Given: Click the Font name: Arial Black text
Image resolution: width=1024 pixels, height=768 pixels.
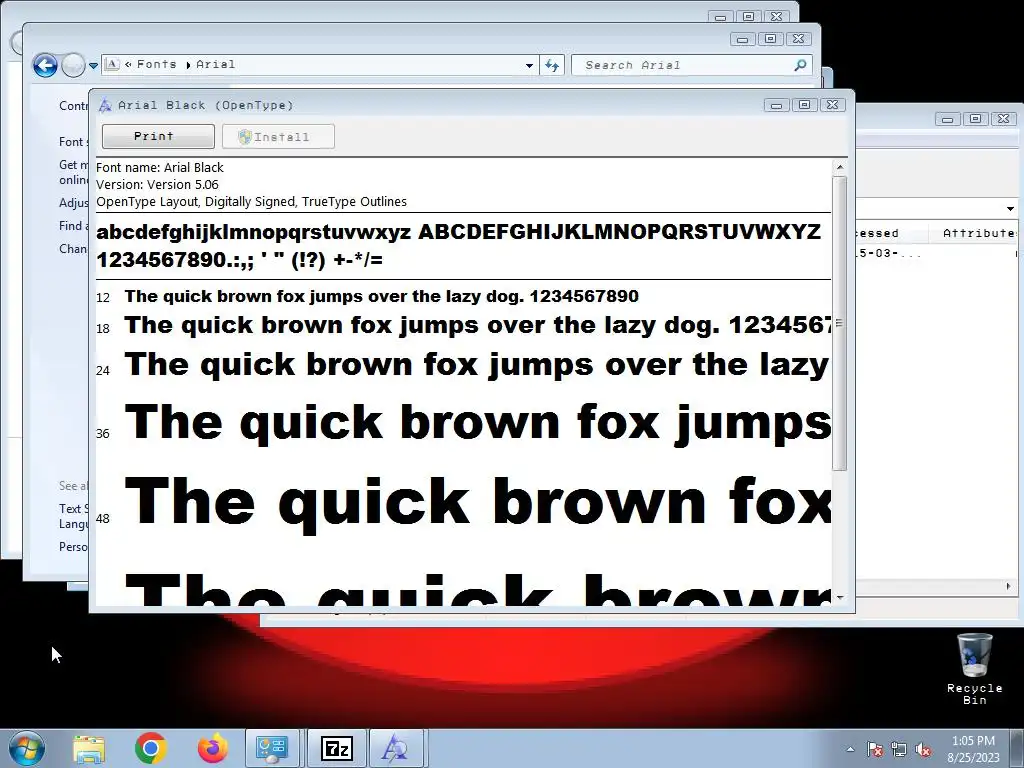Looking at the screenshot, I should tap(160, 168).
